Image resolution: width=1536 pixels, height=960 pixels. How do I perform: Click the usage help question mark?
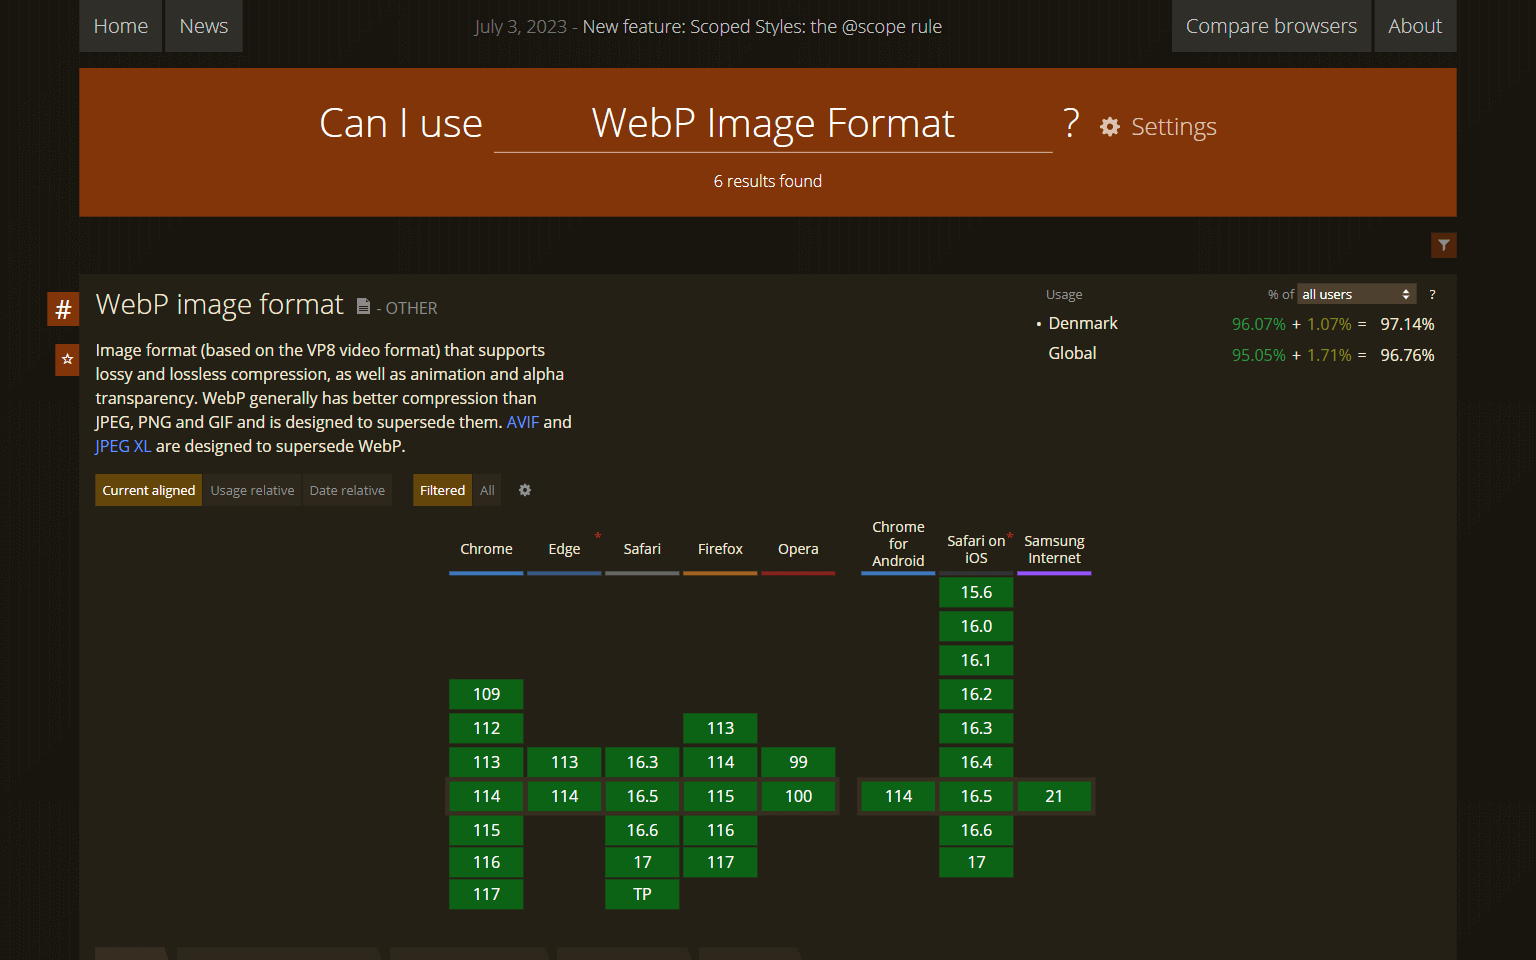(x=1432, y=295)
